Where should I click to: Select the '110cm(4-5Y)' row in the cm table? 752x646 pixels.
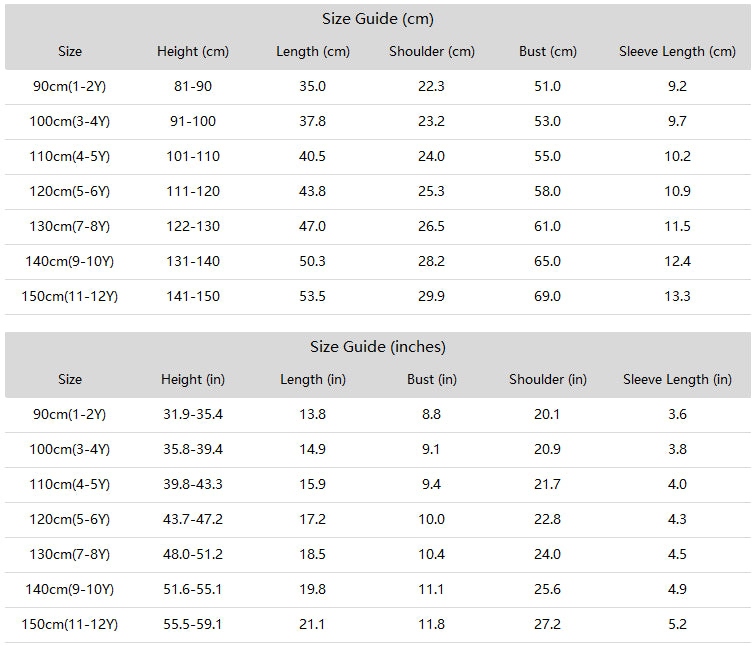(x=377, y=157)
